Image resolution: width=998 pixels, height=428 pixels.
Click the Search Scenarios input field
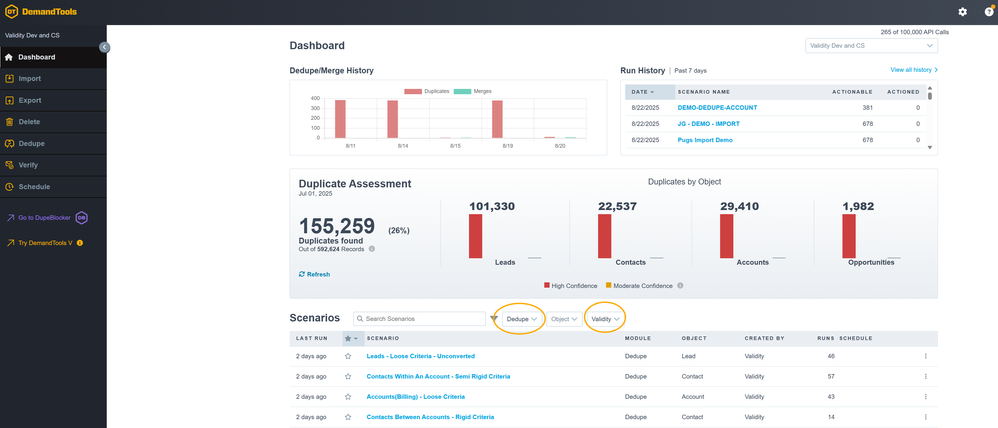(419, 318)
